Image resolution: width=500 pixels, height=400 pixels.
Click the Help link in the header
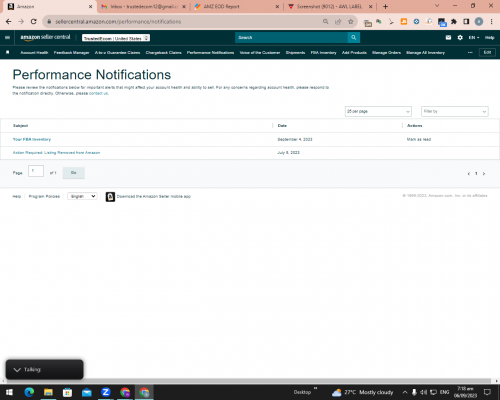tap(489, 38)
